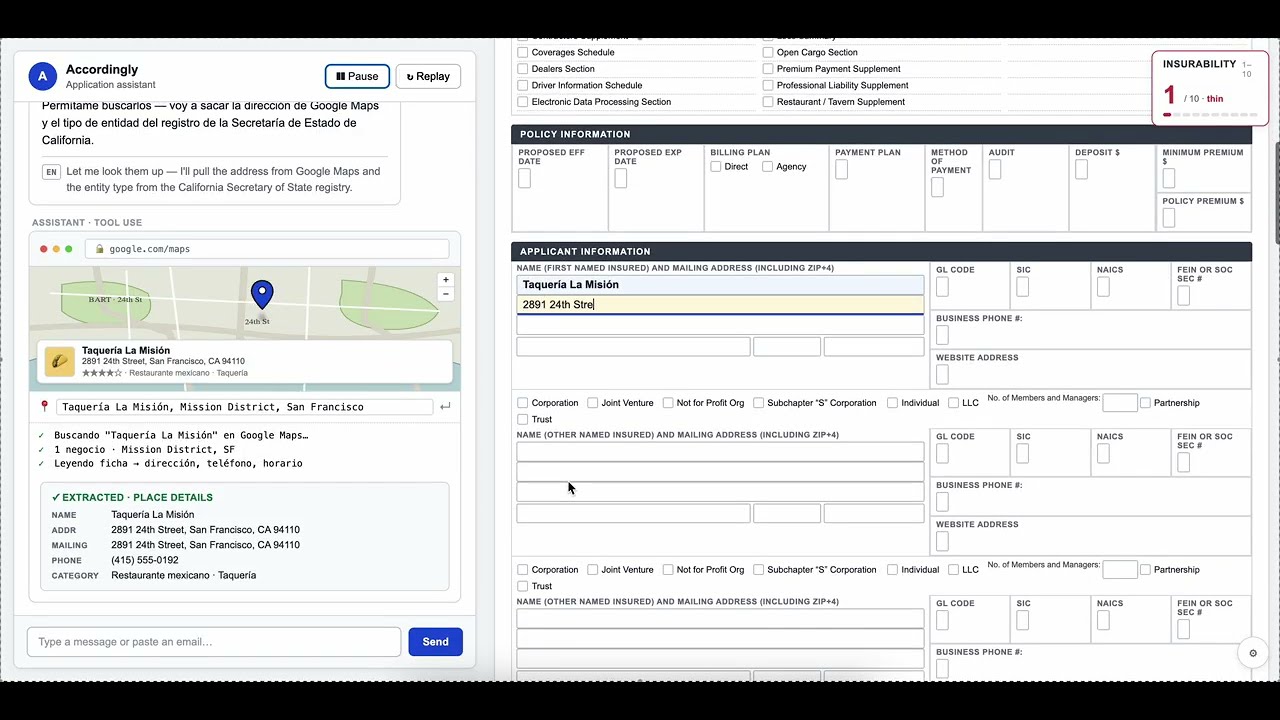The width and height of the screenshot is (1280, 720).
Task: Click first applicant No. of Members field
Action: [x=1120, y=403]
